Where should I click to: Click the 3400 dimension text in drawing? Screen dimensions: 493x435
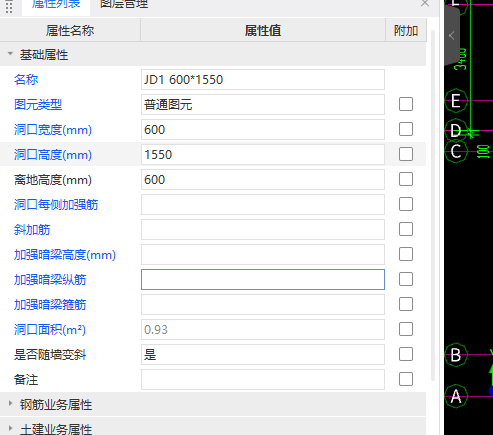coord(461,59)
